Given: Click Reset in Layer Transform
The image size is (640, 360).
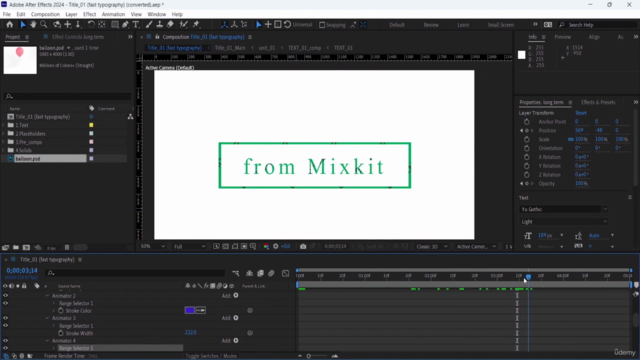Looking at the screenshot, I should [x=581, y=113].
